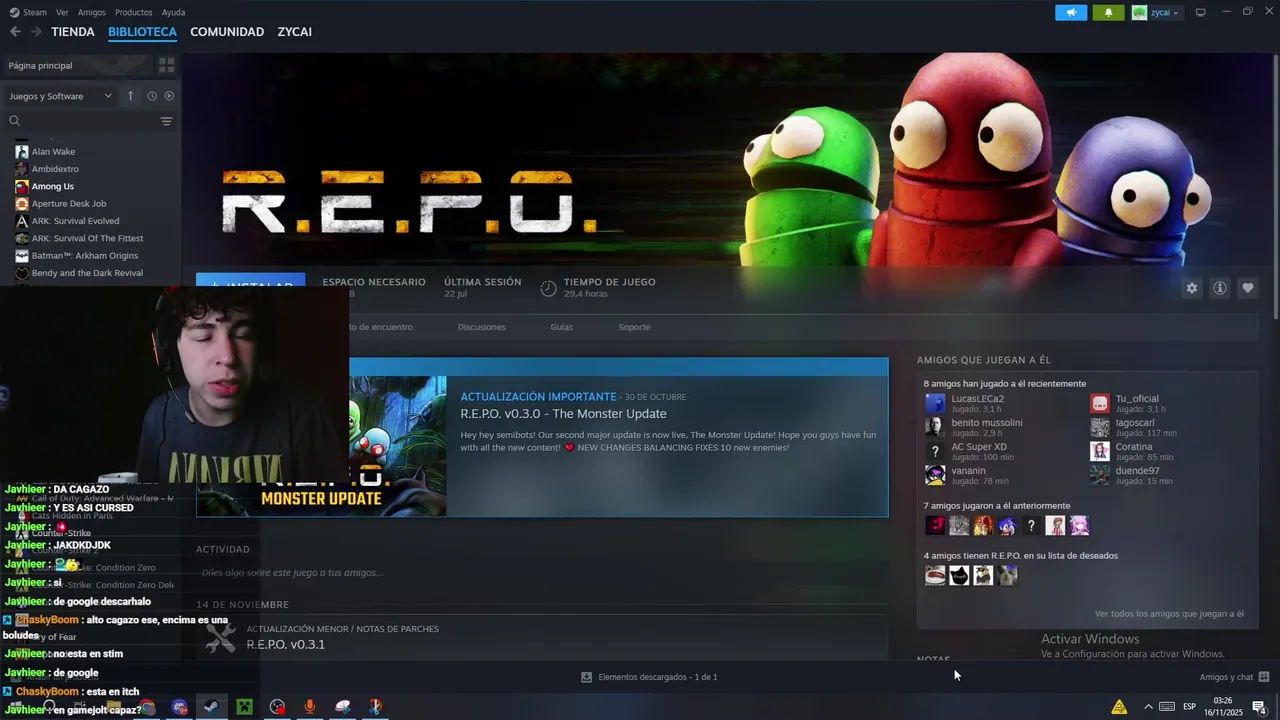Expand the 'Juegos y Software' filter dropdown
The width and height of the screenshot is (1280, 720).
[60, 96]
